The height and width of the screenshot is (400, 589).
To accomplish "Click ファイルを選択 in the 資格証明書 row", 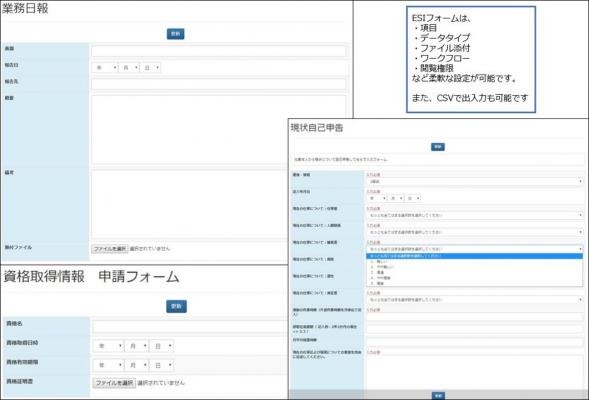I will tap(114, 383).
